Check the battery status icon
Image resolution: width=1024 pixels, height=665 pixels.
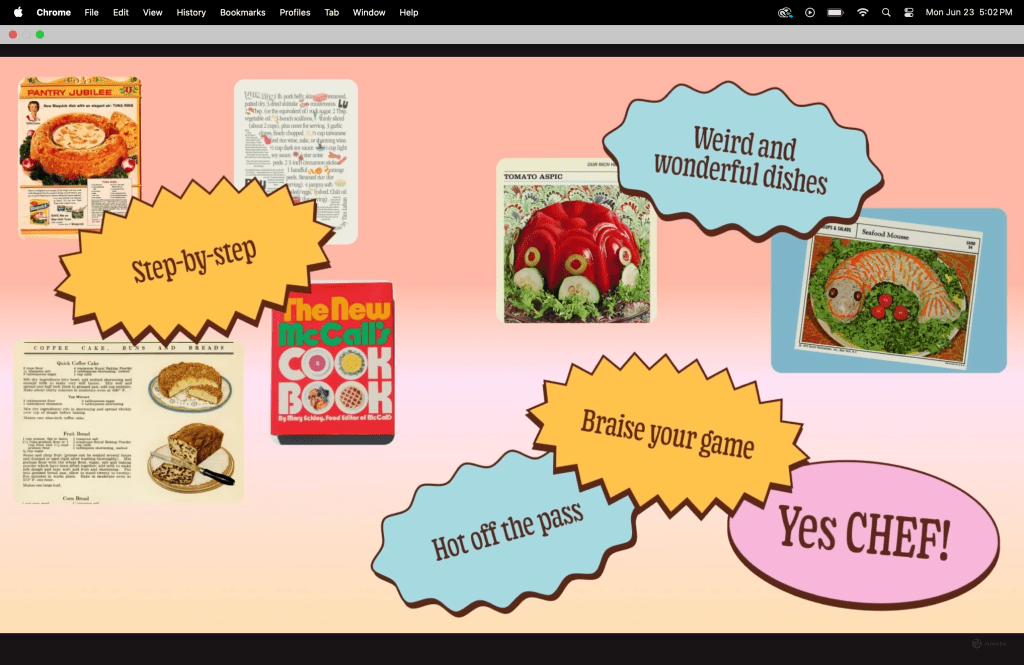[836, 12]
